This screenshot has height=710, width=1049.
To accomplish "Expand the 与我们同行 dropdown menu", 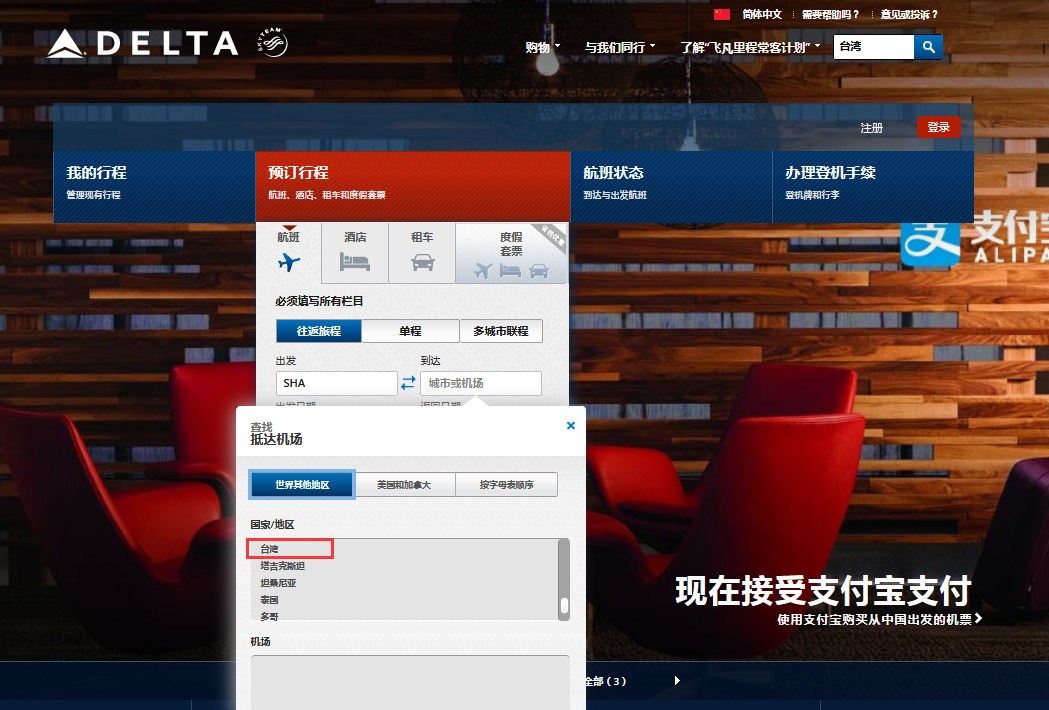I will coord(620,47).
